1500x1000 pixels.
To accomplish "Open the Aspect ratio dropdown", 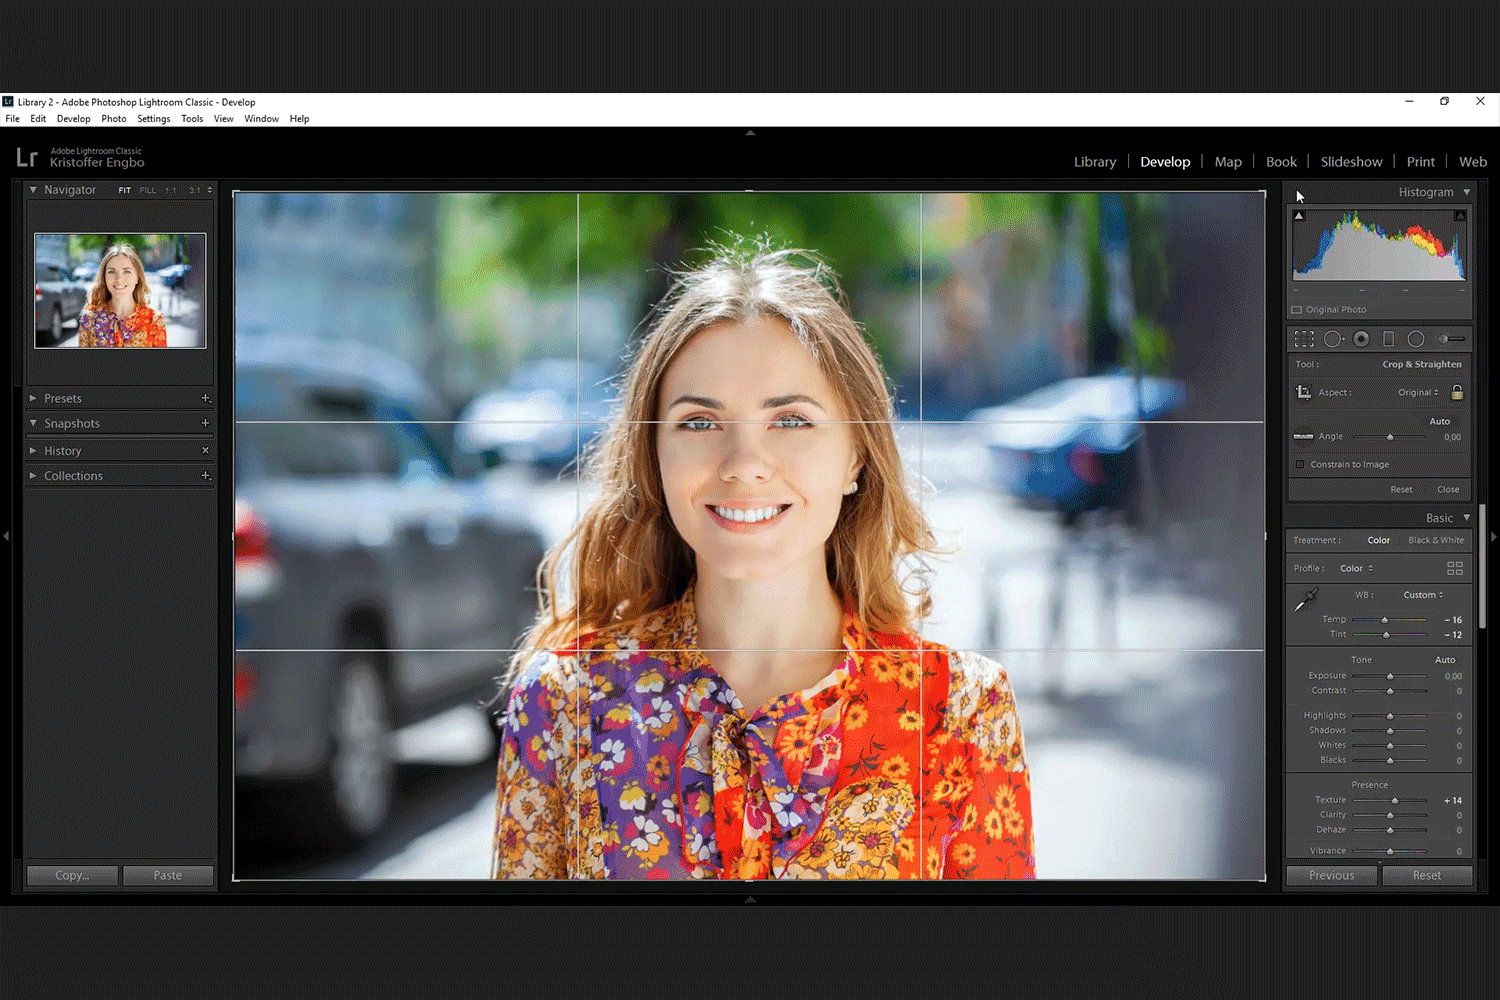I will pyautogui.click(x=1420, y=392).
